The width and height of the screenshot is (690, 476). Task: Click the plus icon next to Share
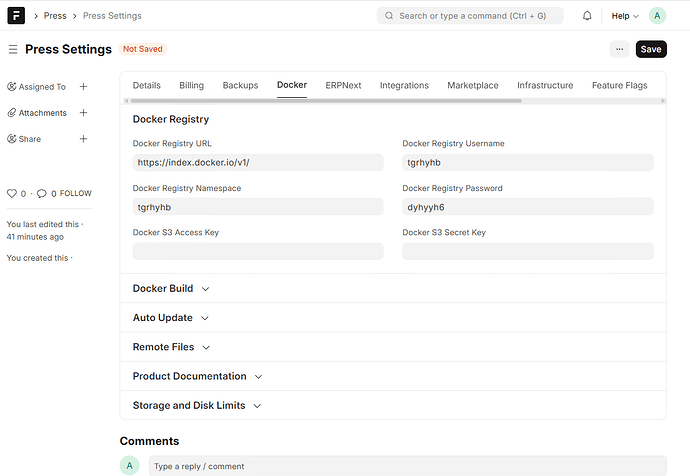[83, 139]
